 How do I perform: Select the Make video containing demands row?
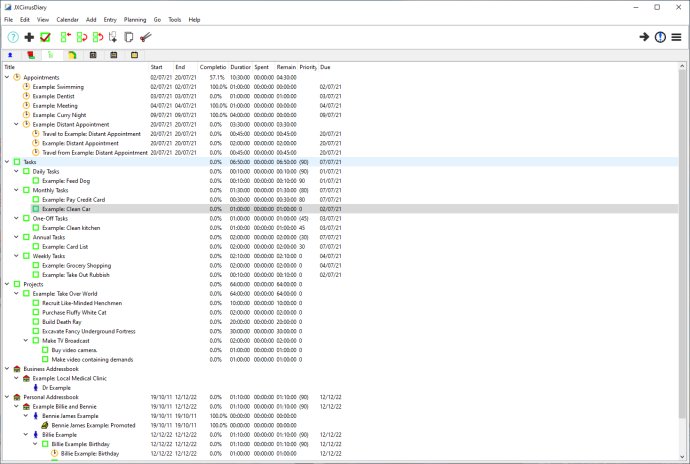click(339, 359)
